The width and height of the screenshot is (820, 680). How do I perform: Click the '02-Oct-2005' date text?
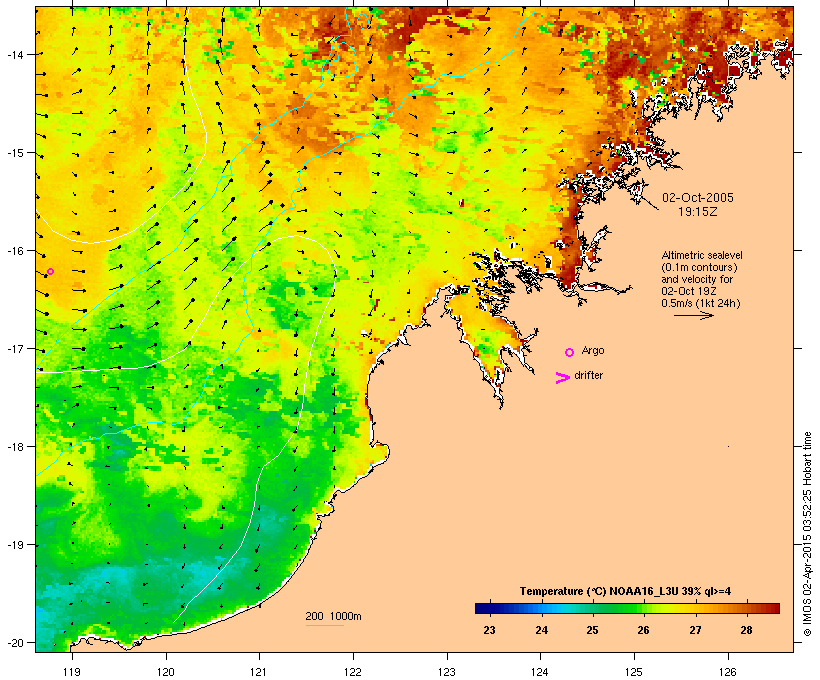698,198
